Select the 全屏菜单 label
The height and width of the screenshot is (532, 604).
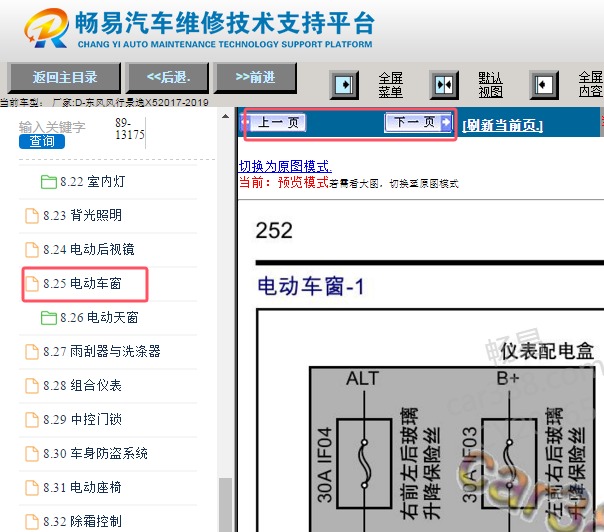(x=391, y=85)
